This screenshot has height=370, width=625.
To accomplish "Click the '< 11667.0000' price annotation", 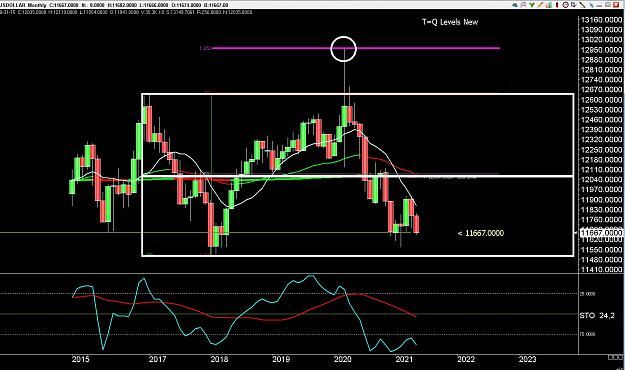I will [481, 233].
